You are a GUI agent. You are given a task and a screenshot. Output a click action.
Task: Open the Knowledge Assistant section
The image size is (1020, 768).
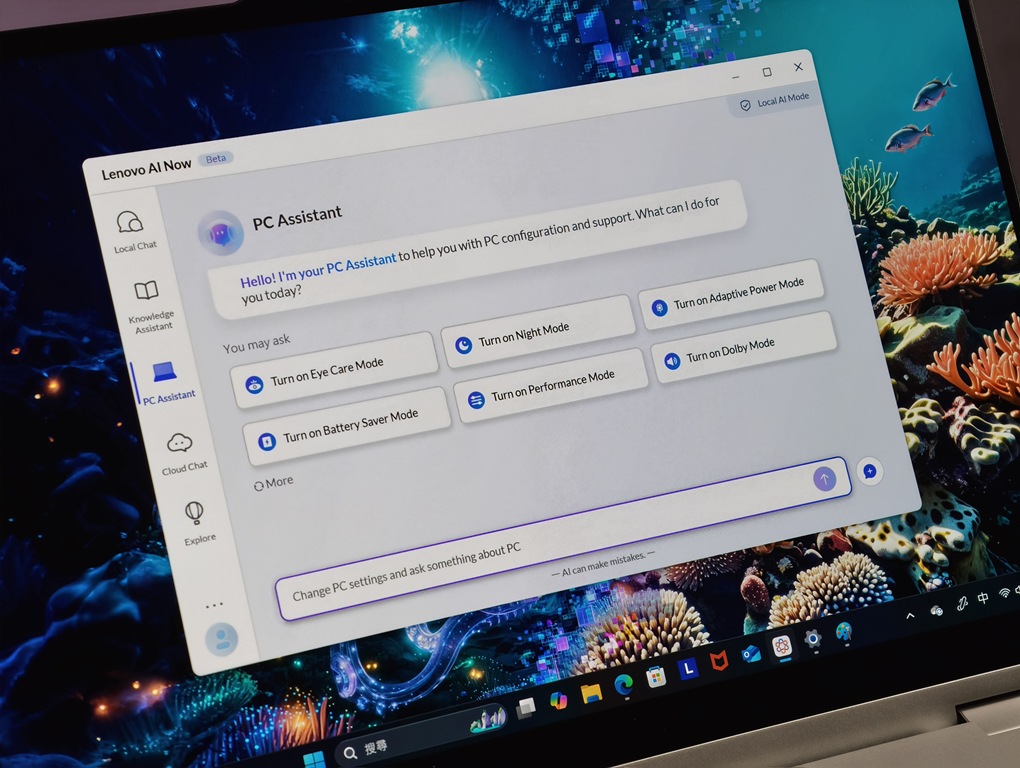(x=149, y=303)
